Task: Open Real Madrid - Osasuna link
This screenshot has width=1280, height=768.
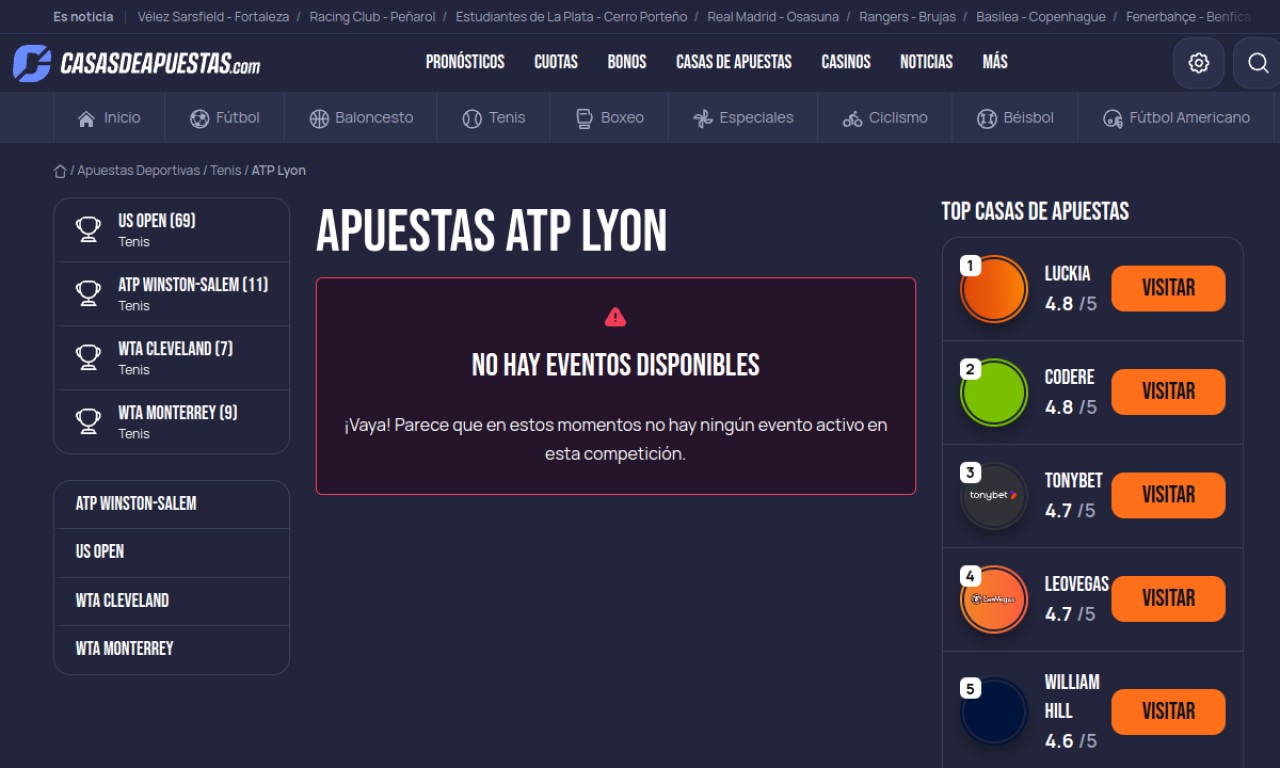Action: point(773,17)
